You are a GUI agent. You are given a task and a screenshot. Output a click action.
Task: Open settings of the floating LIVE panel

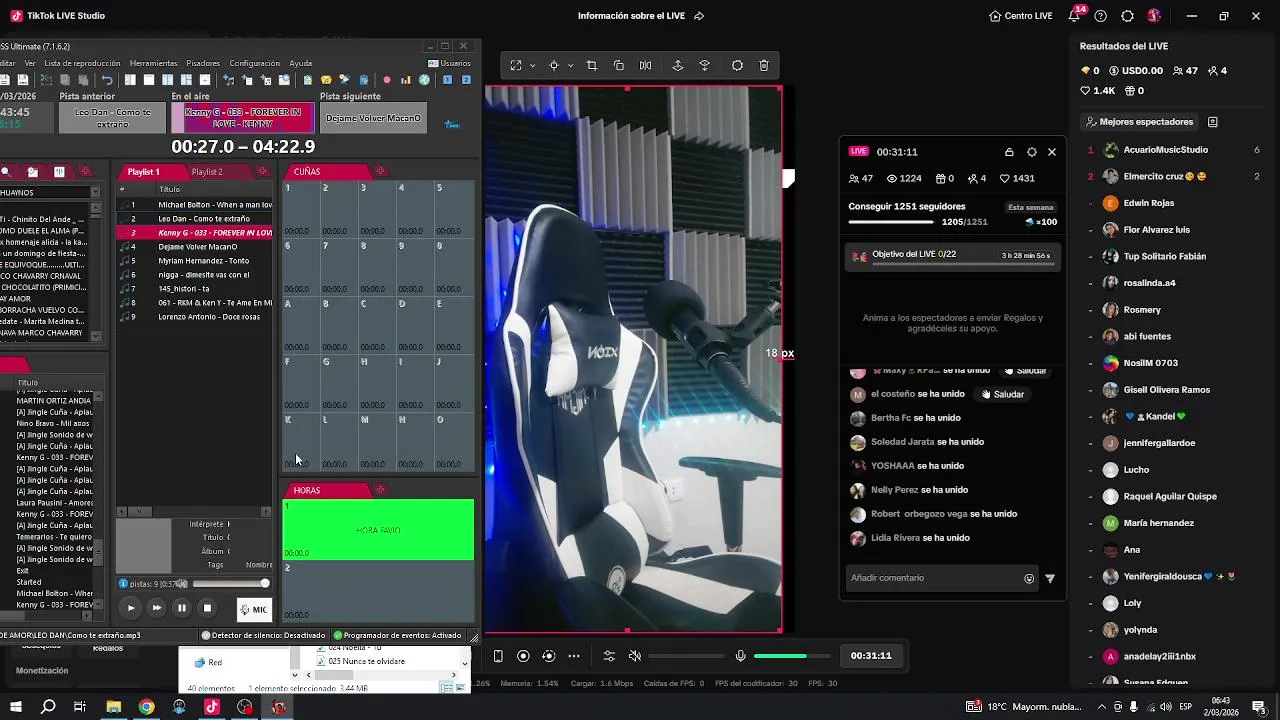tap(1032, 152)
